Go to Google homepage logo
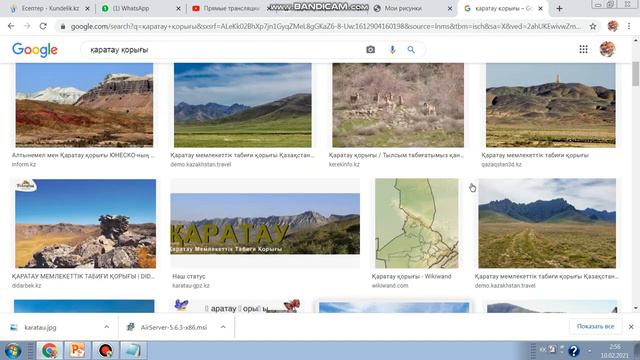The image size is (640, 360). pos(35,50)
